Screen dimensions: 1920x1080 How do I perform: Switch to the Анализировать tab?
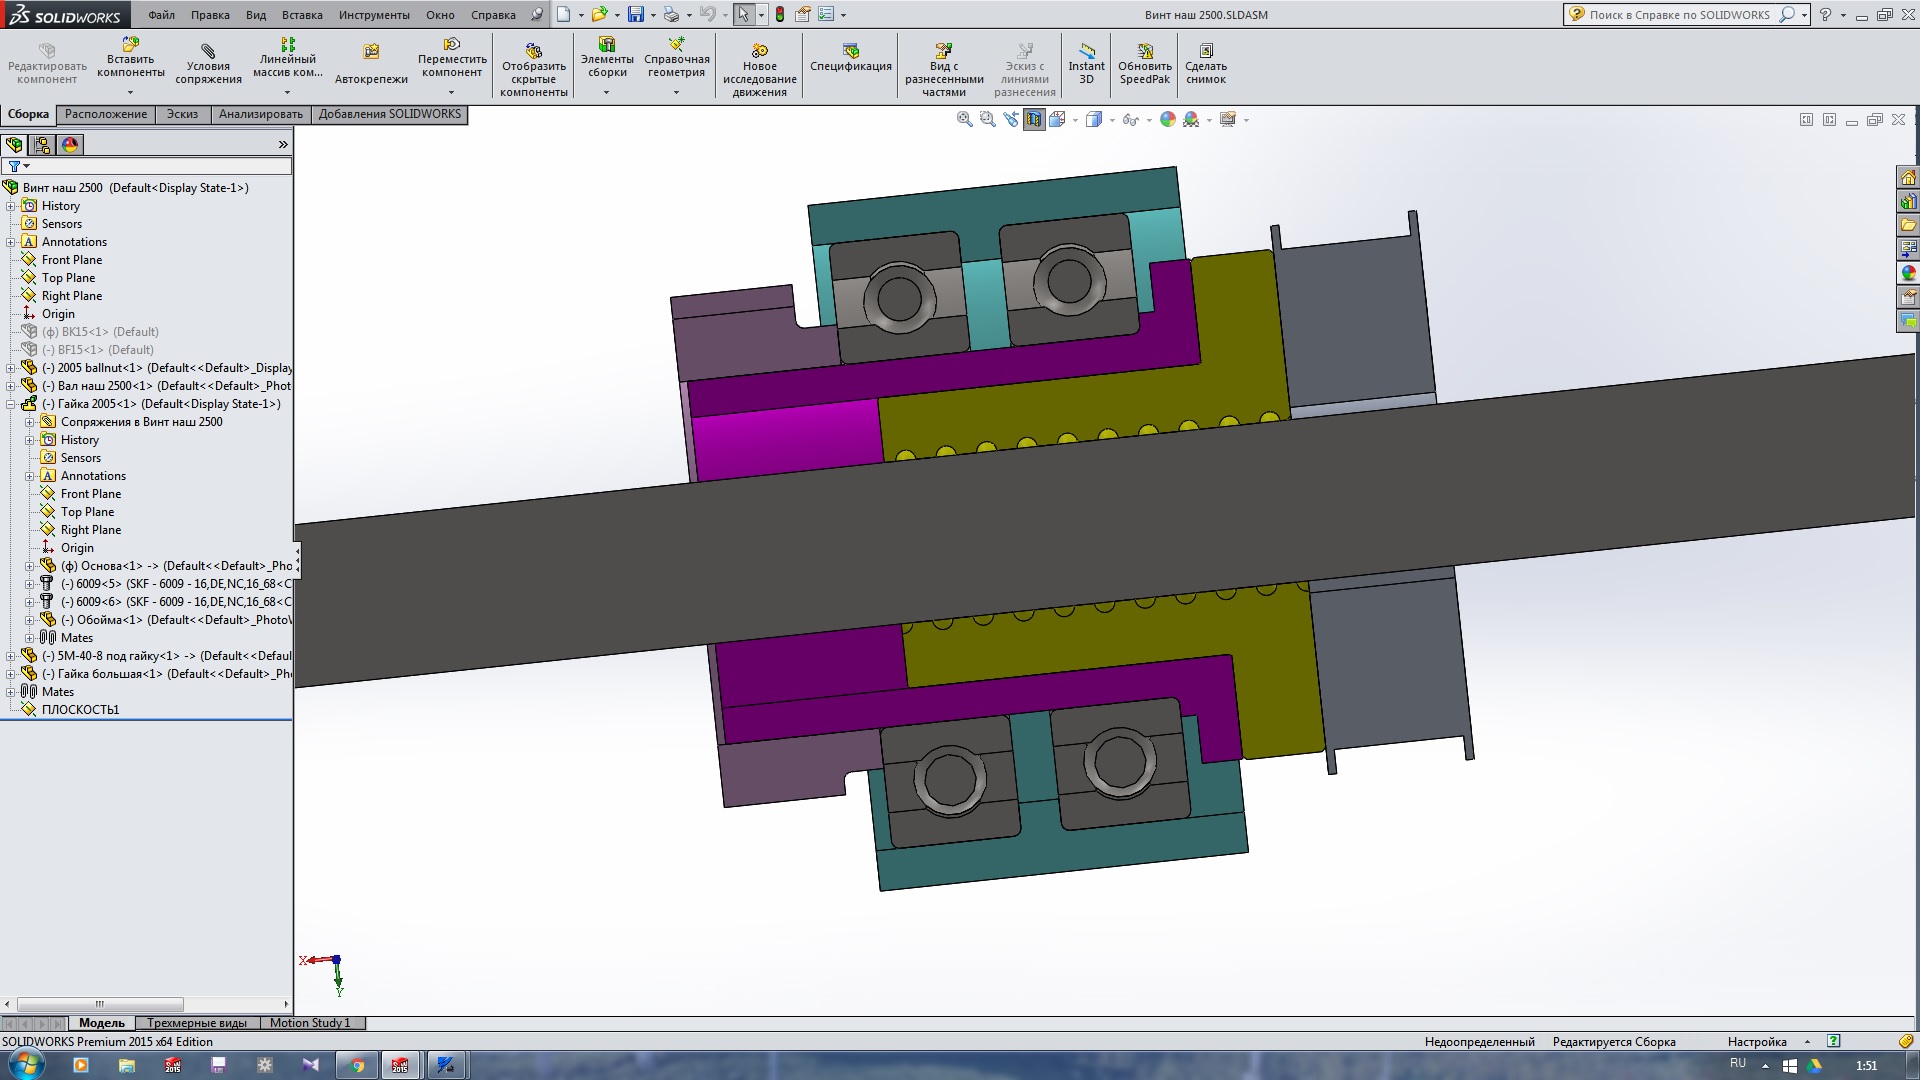tap(260, 114)
